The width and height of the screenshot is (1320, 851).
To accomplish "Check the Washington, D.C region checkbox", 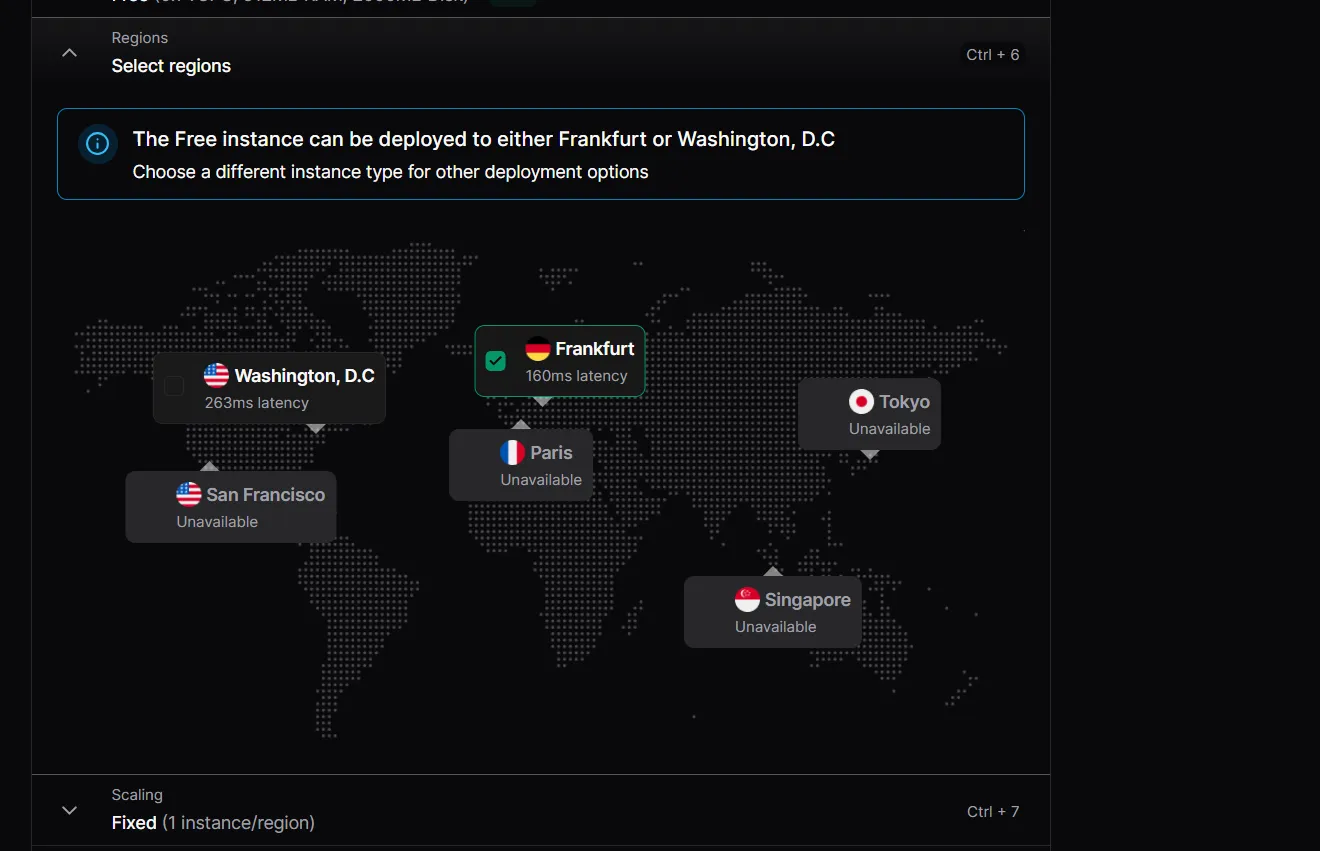I will [x=174, y=386].
